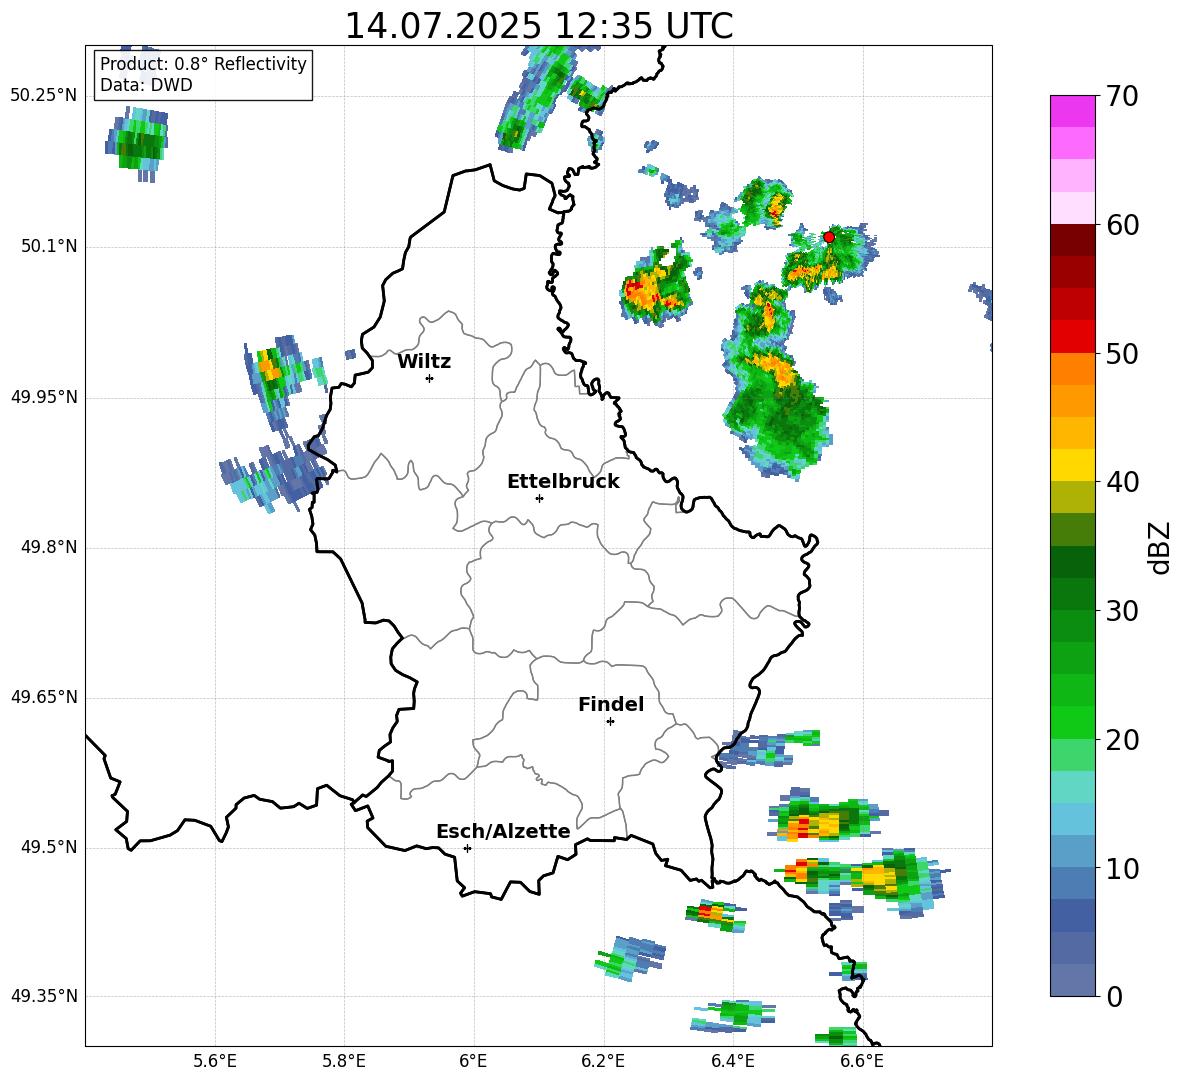This screenshot has width=1184, height=1081.
Task: Click the 50.1°N latitude label
Action: click(49, 247)
